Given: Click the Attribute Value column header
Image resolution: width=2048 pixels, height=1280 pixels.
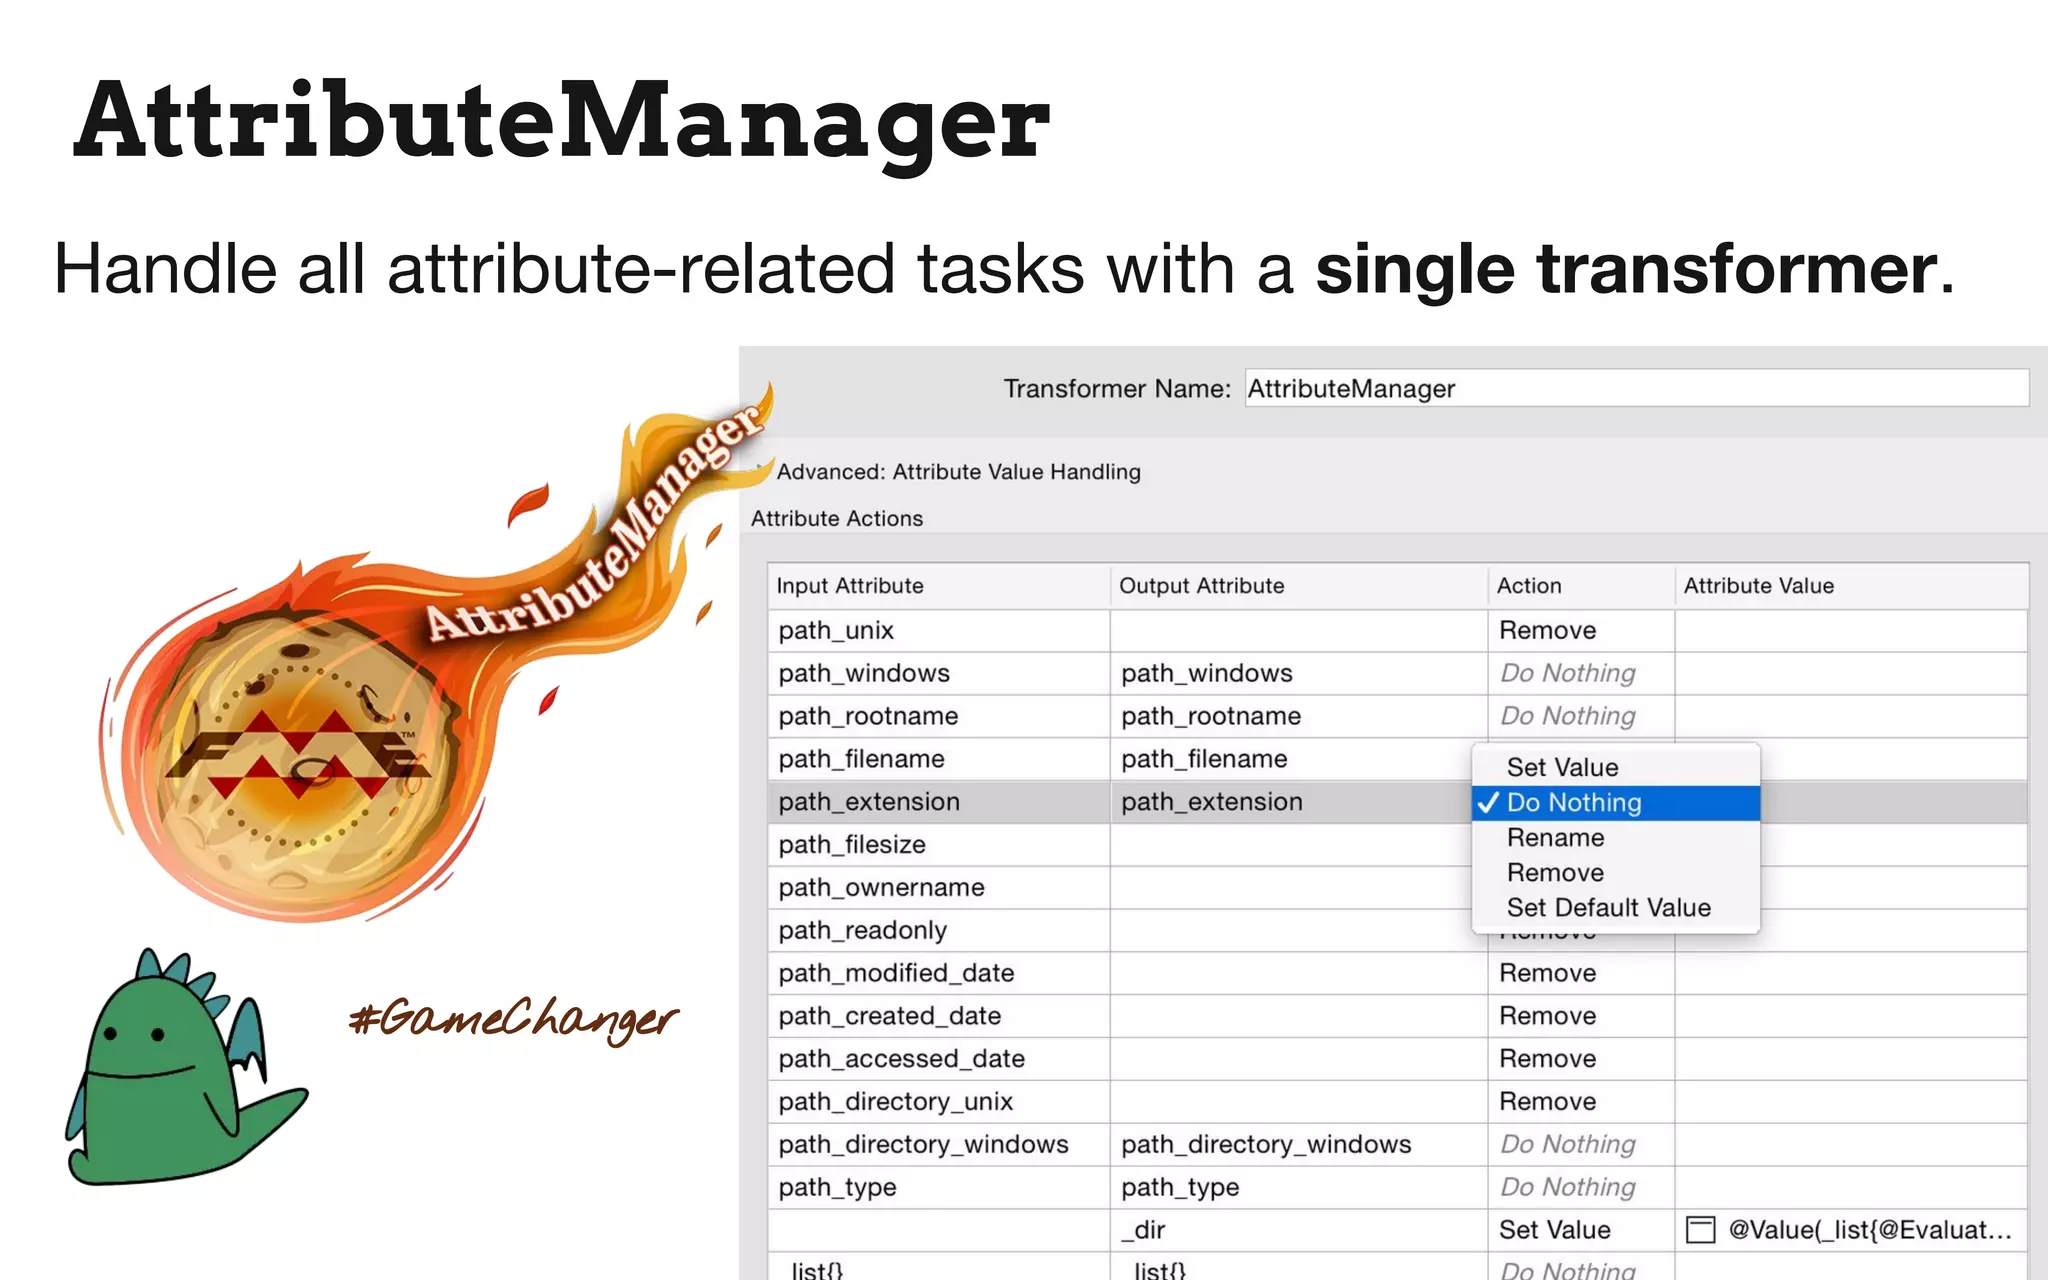Looking at the screenshot, I should (1852, 586).
